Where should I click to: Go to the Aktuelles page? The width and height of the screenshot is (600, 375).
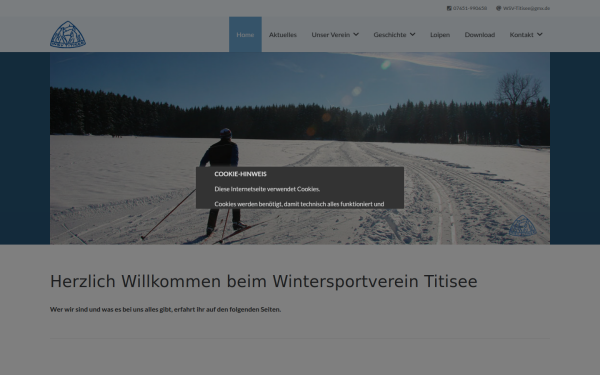pyautogui.click(x=283, y=34)
